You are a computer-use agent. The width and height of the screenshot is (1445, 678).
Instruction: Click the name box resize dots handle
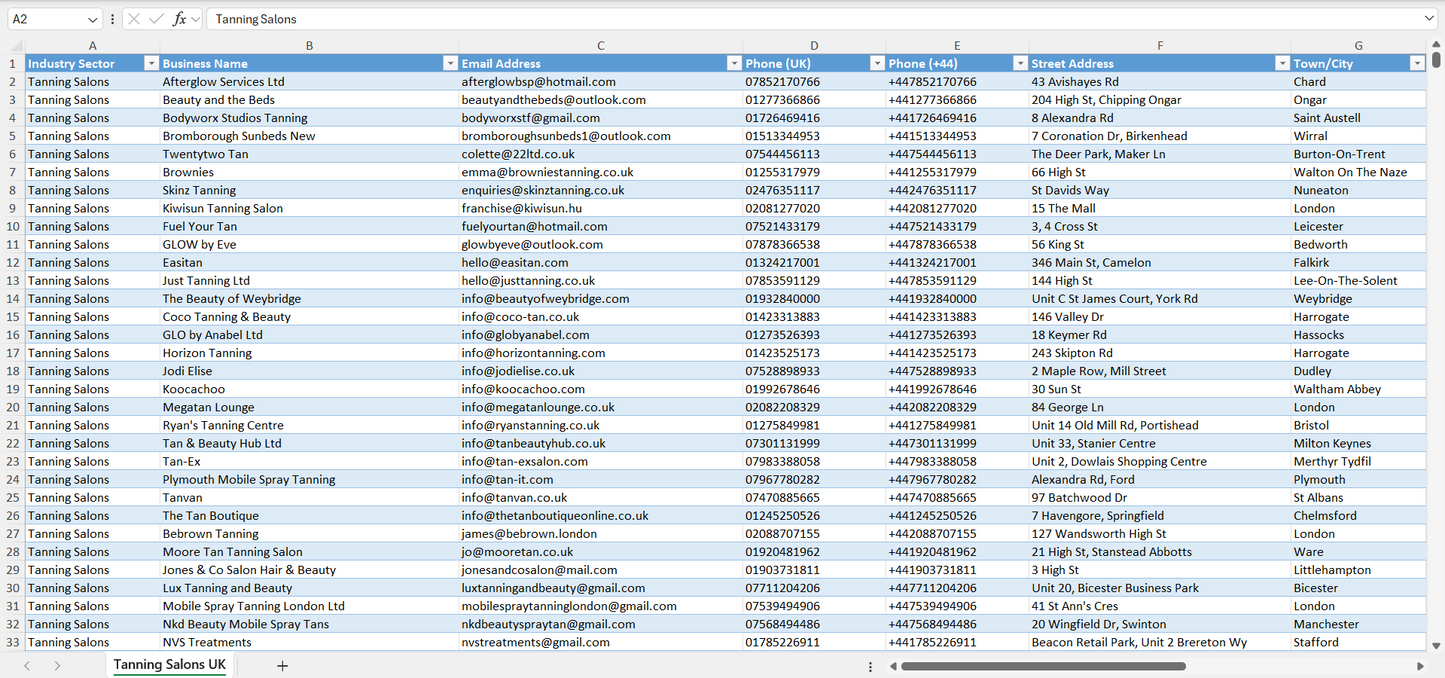coord(112,19)
